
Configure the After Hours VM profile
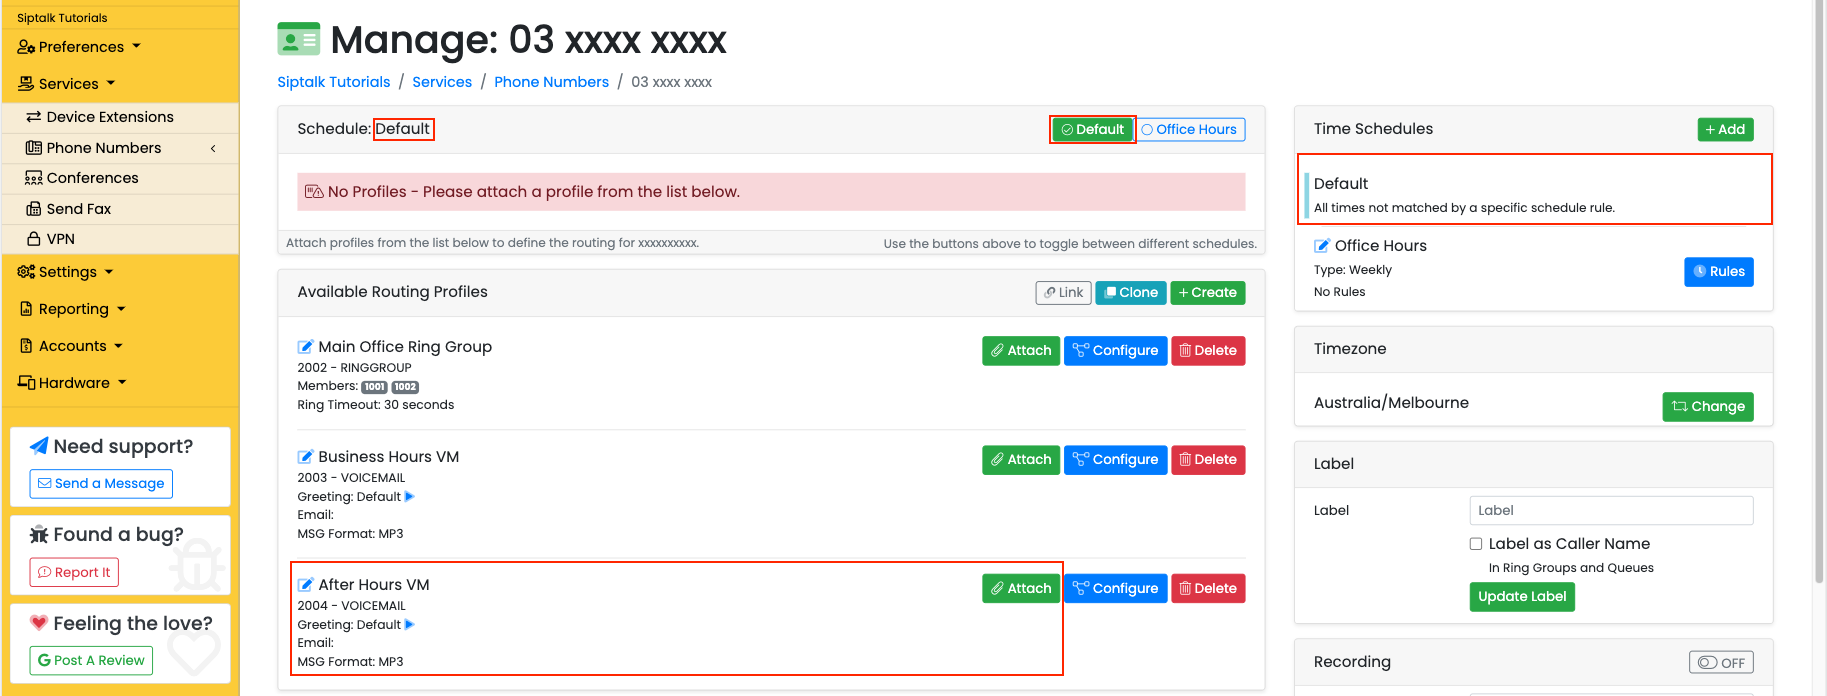tap(1115, 588)
